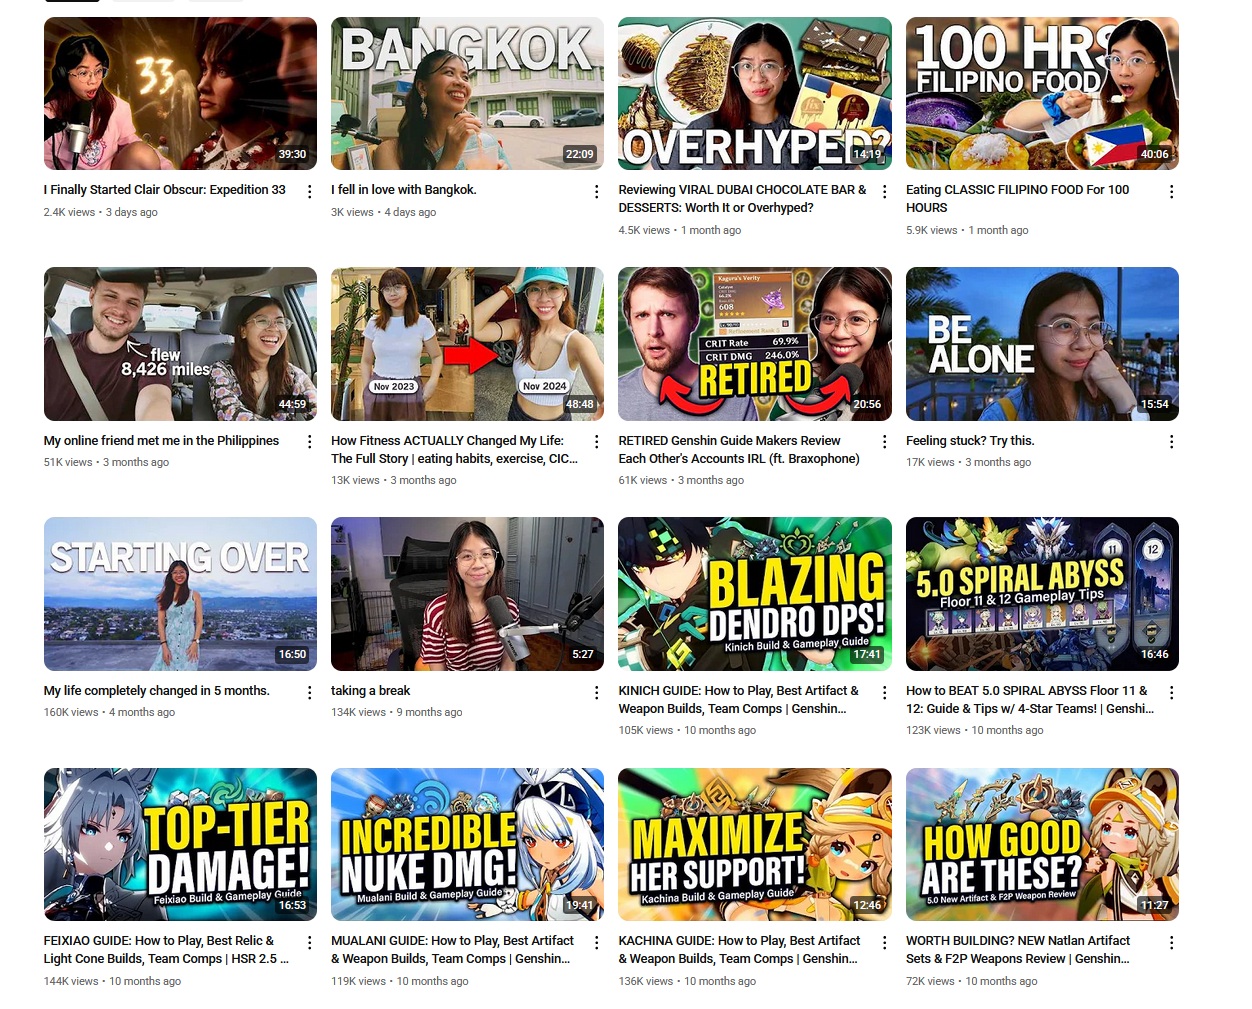The width and height of the screenshot is (1252, 1009).
Task: Open options for Fitness Changed My Life video
Action: (597, 441)
